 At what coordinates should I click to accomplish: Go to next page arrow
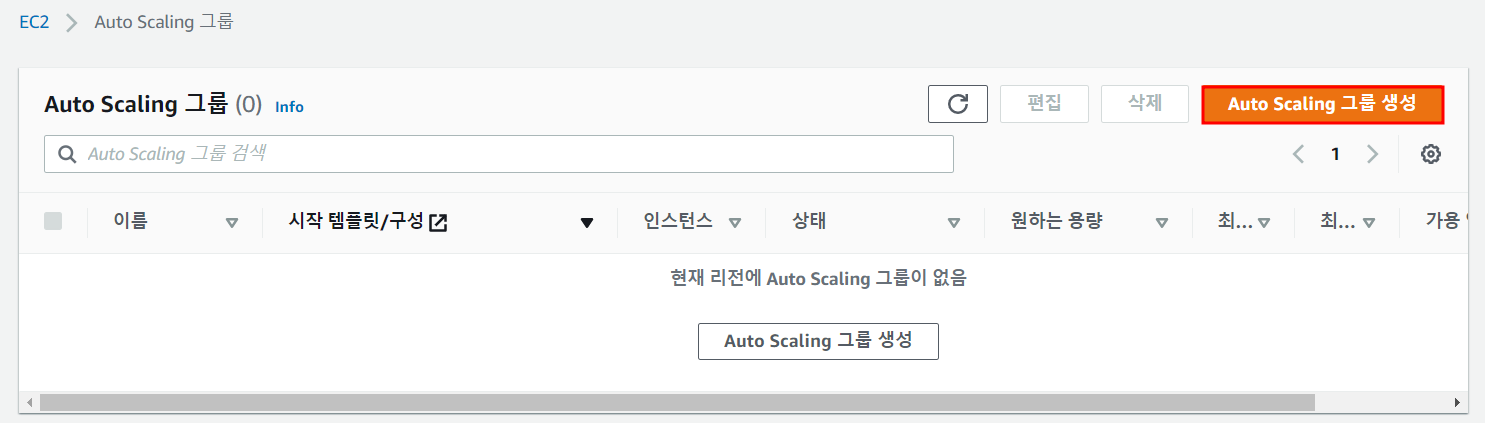point(1372,154)
